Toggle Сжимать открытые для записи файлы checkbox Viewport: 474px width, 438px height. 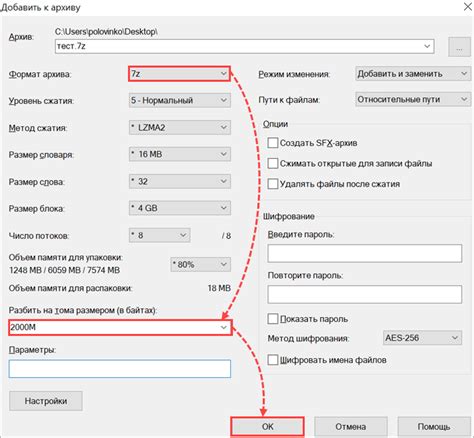click(273, 163)
